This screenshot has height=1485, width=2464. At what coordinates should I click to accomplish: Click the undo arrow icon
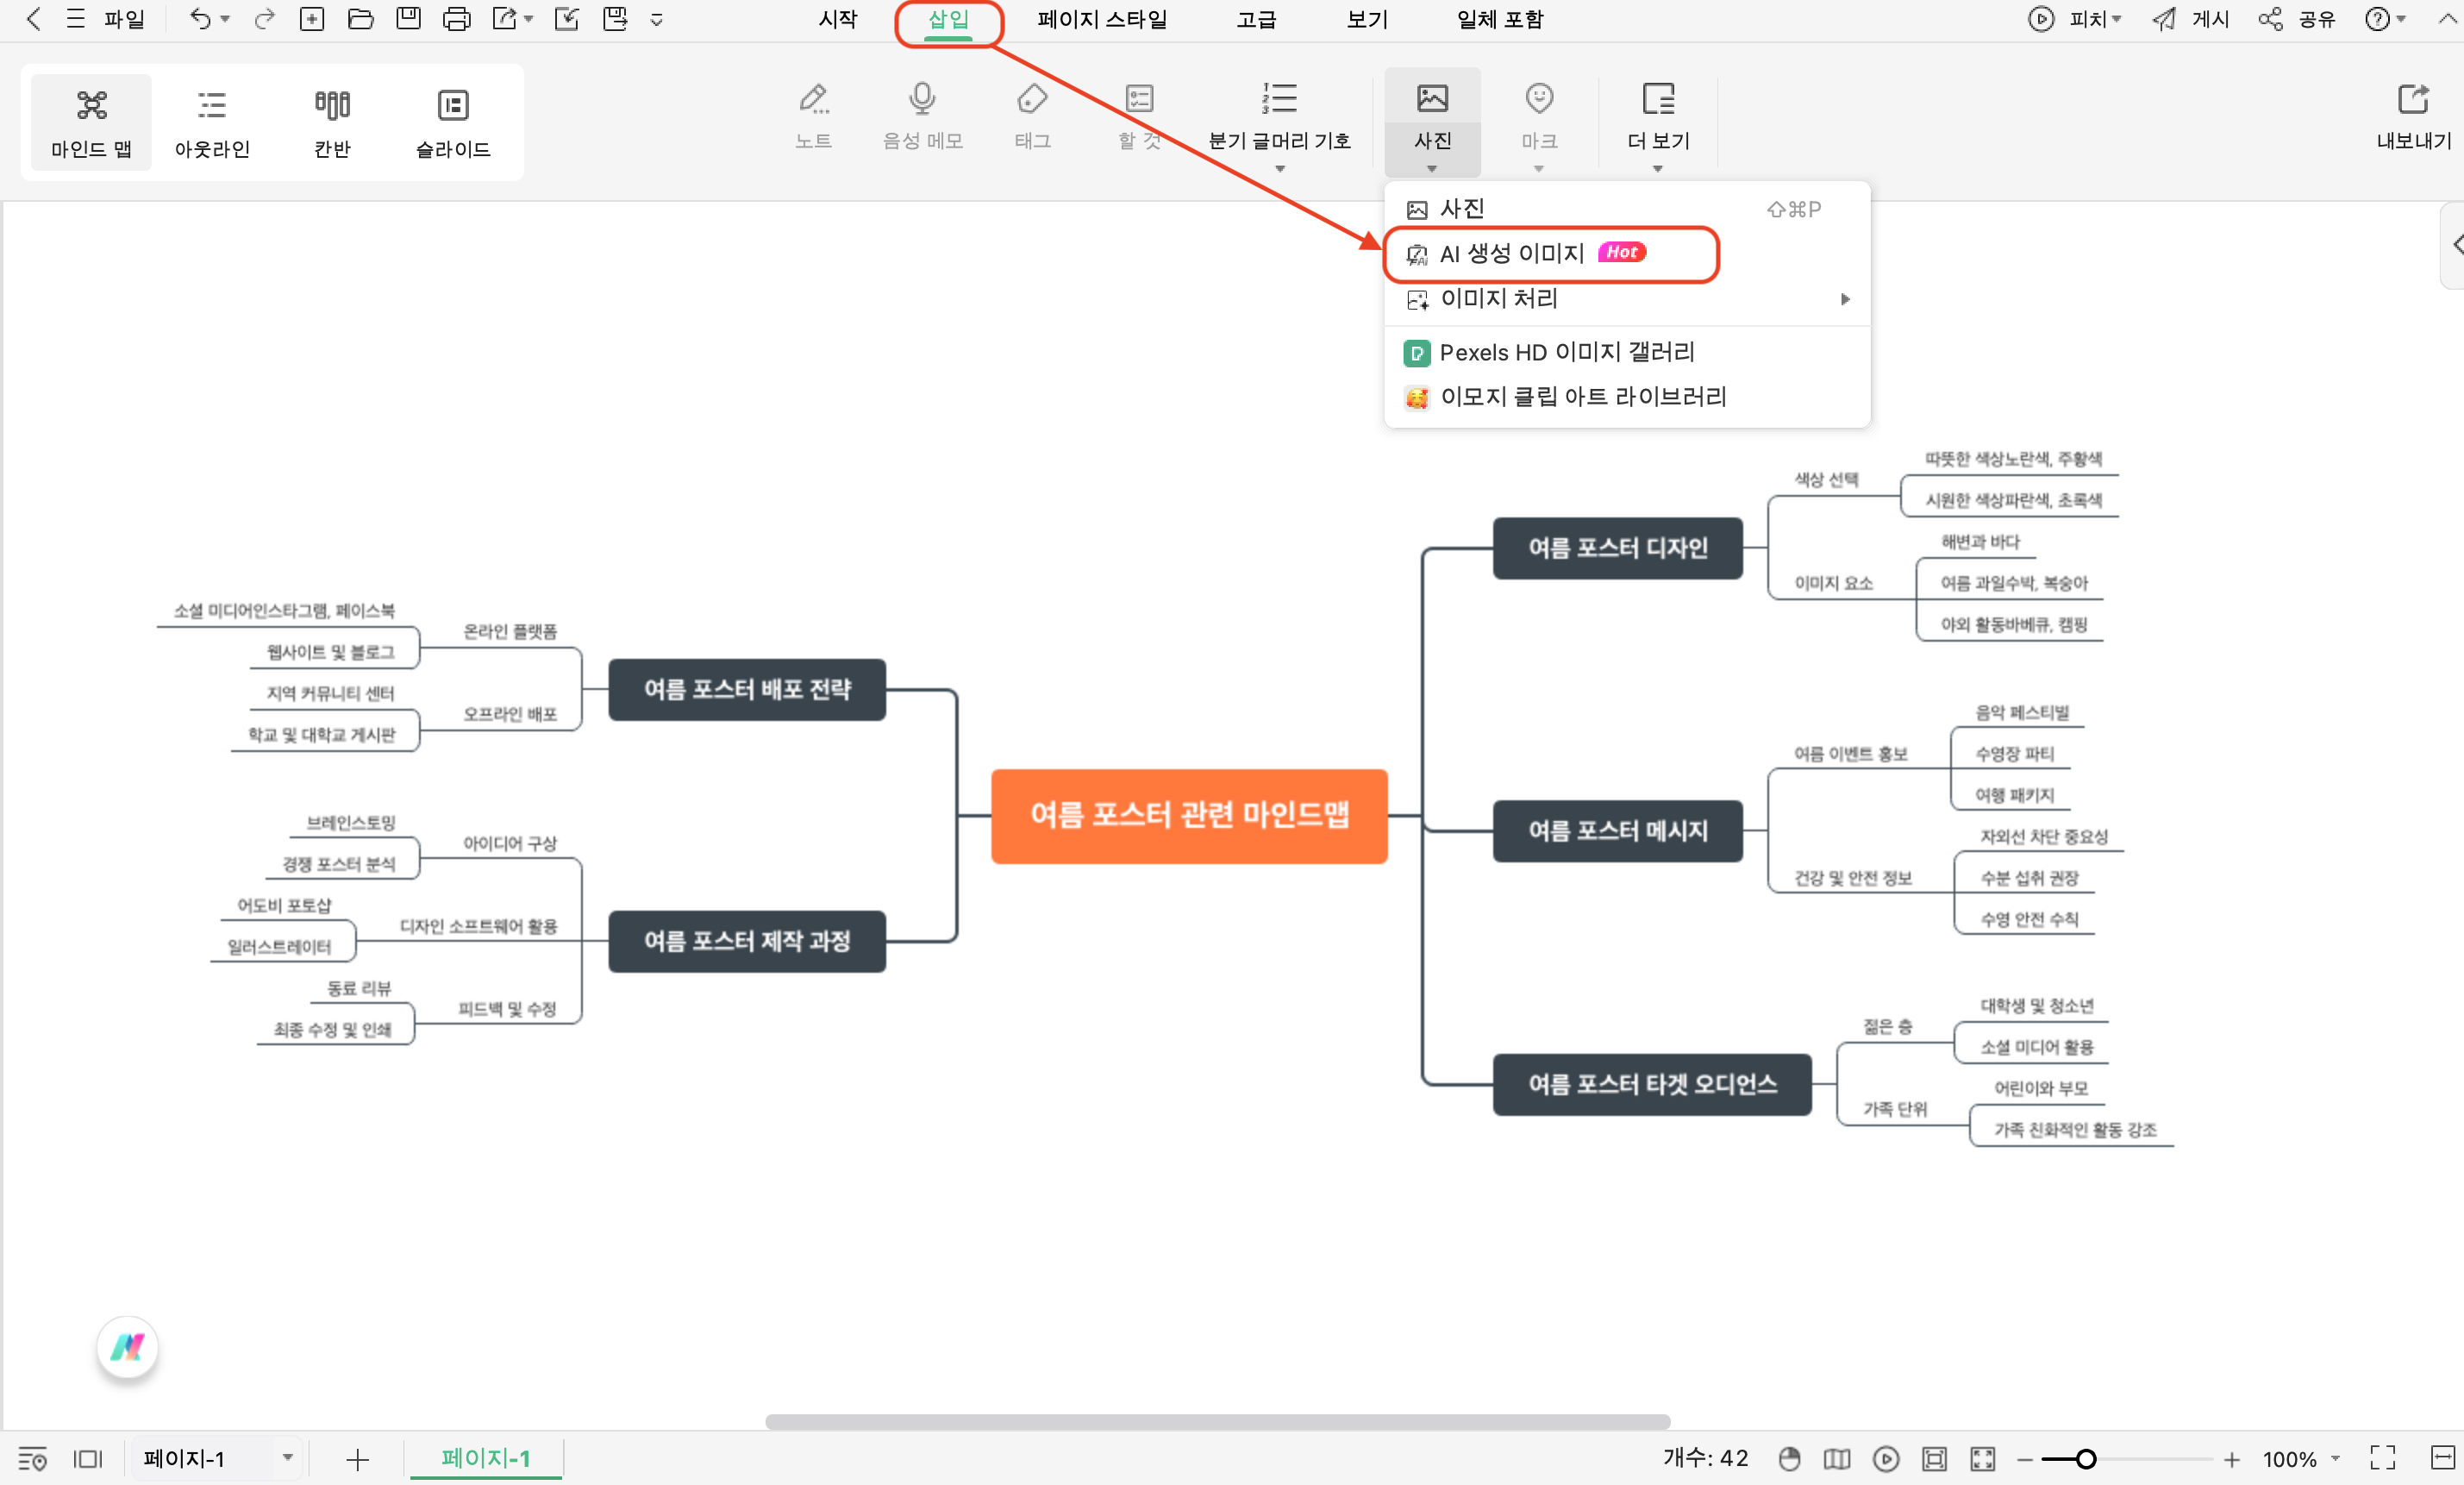pos(199,19)
